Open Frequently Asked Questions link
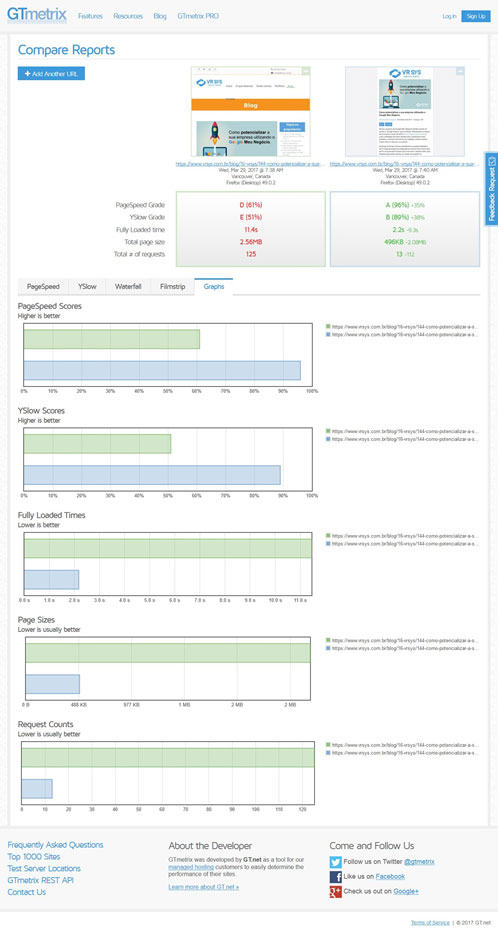This screenshot has height=933, width=498. point(55,845)
